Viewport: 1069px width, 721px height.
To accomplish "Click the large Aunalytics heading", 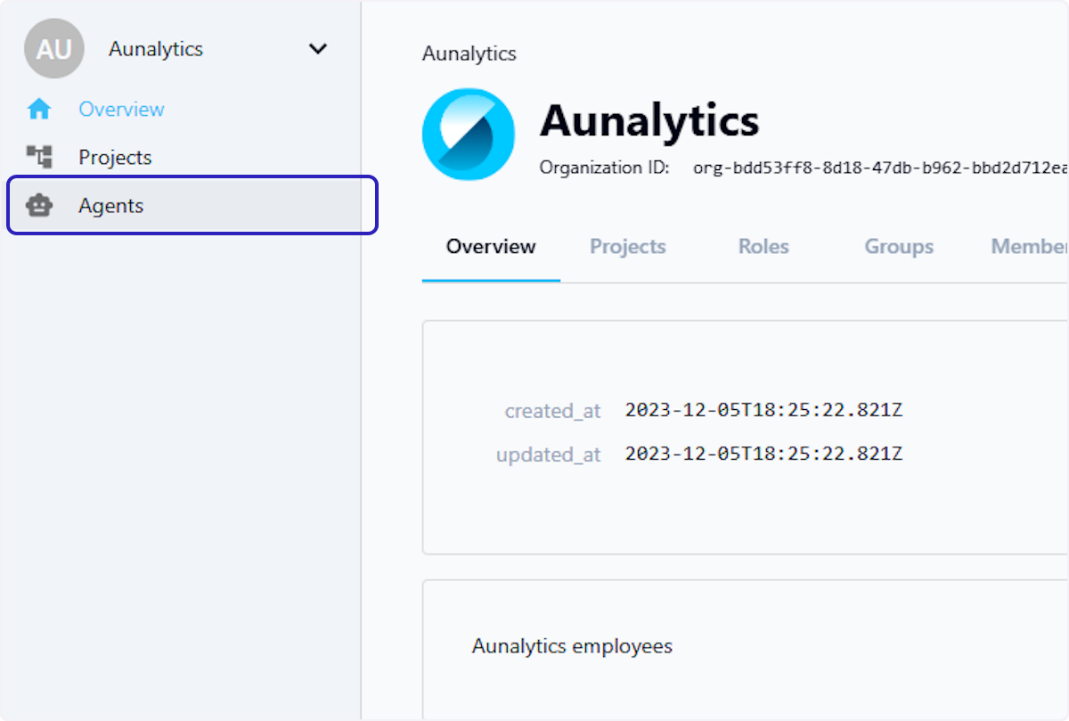I will tap(649, 121).
